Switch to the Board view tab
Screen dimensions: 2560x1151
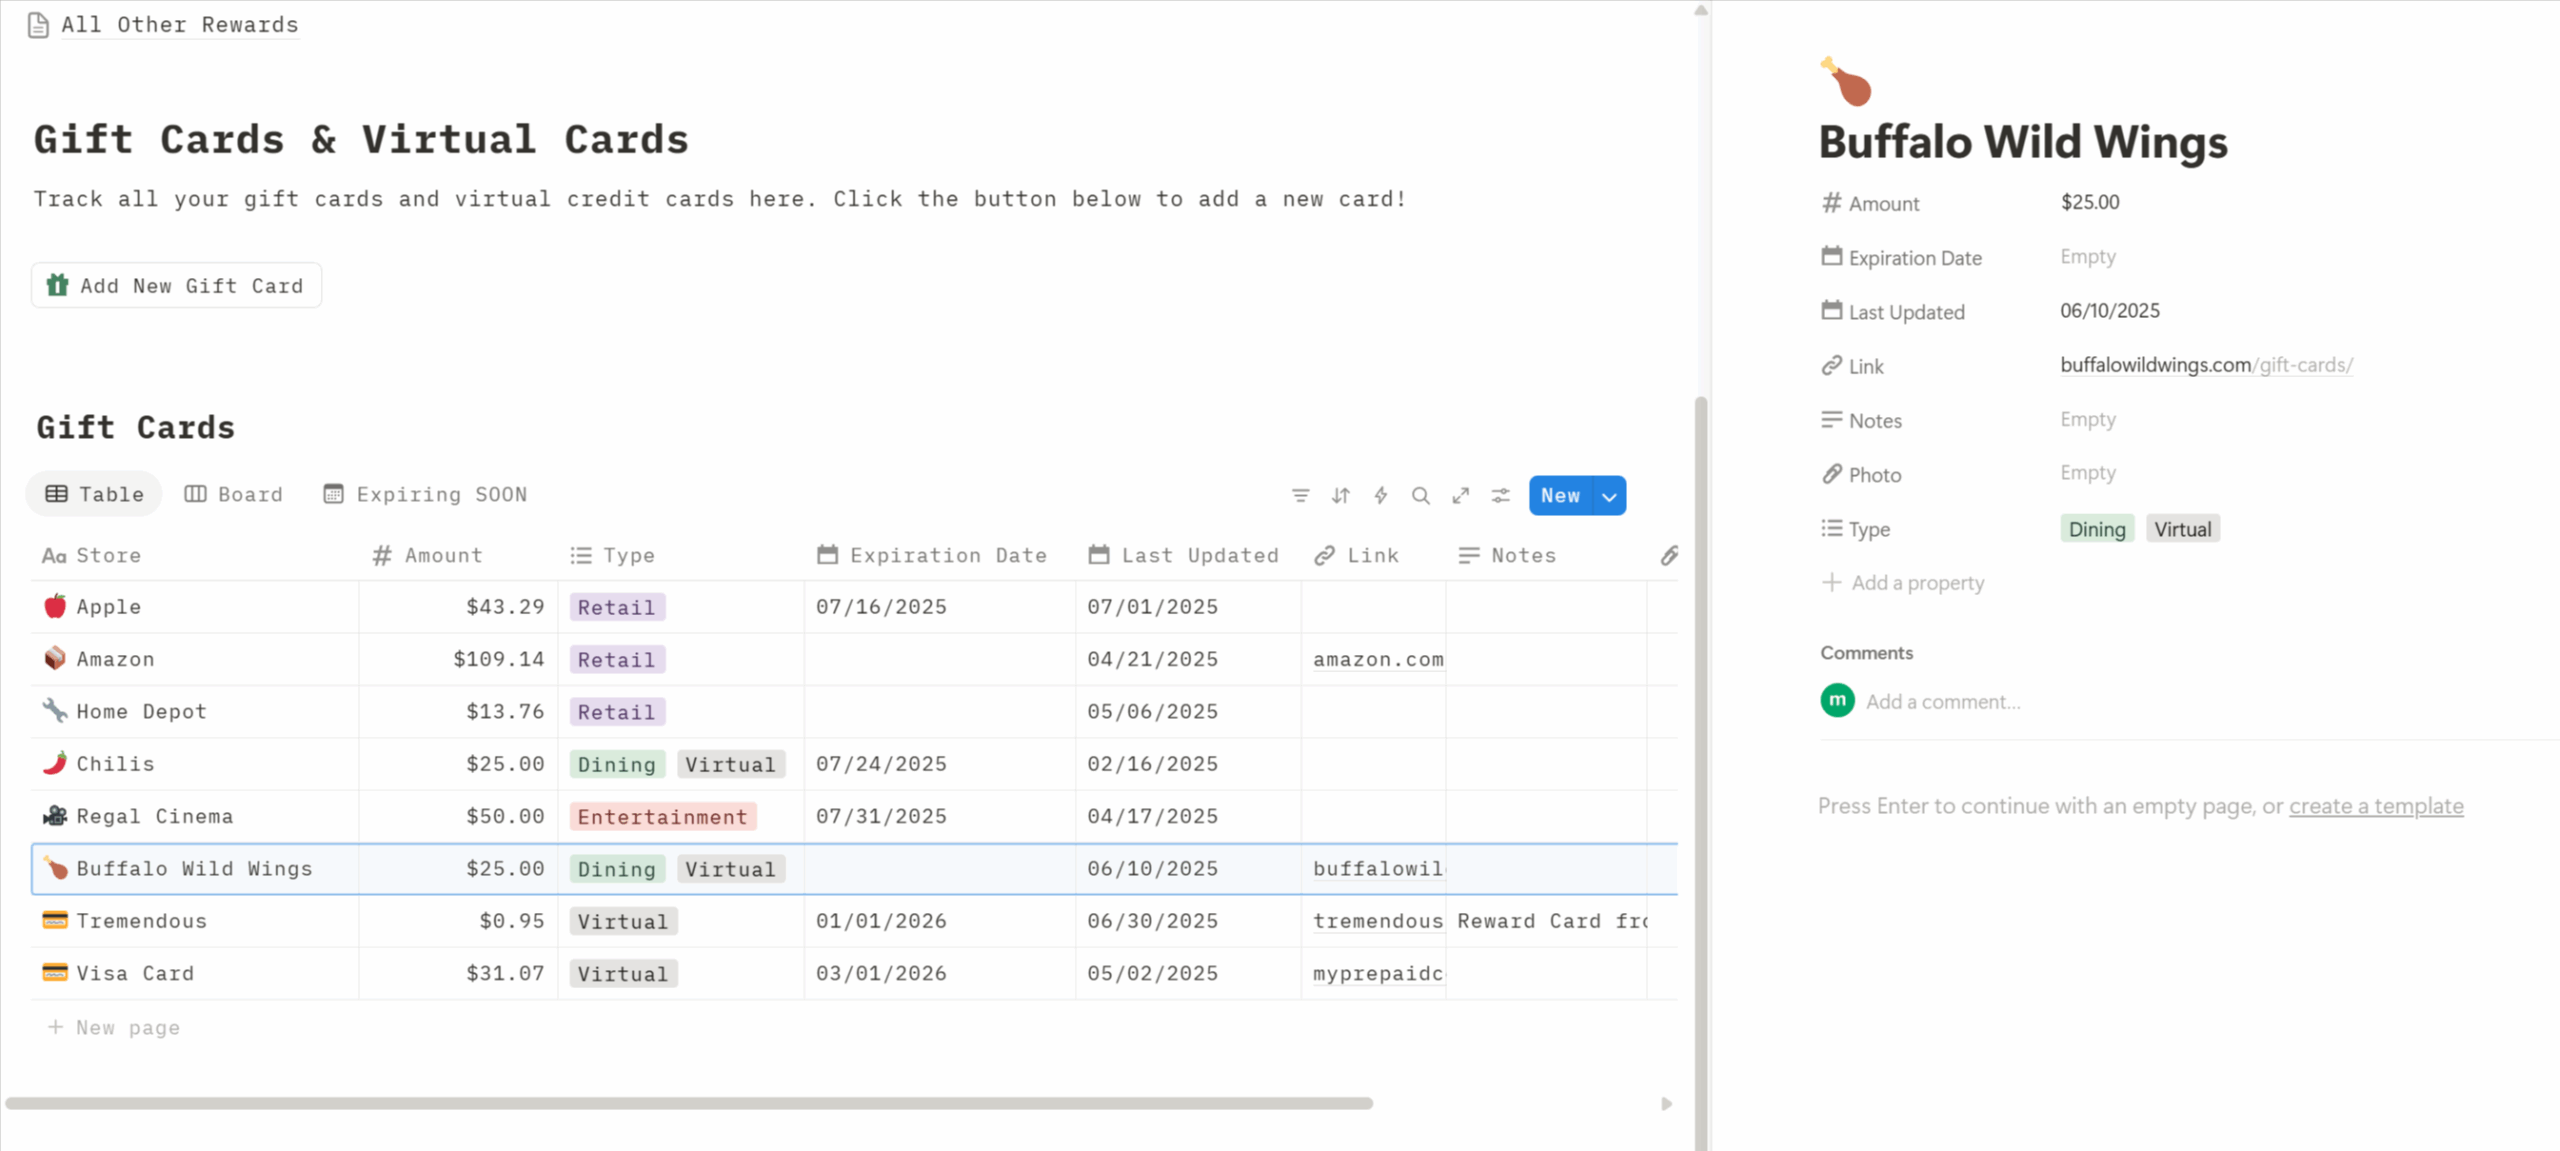coord(233,494)
